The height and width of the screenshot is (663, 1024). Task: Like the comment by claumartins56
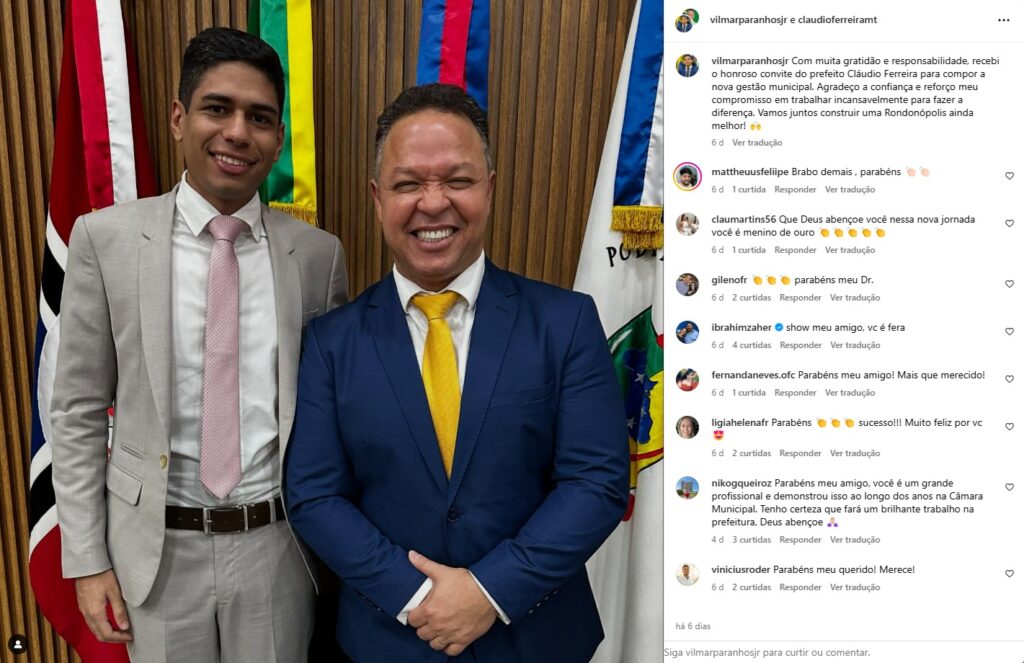point(1009,223)
